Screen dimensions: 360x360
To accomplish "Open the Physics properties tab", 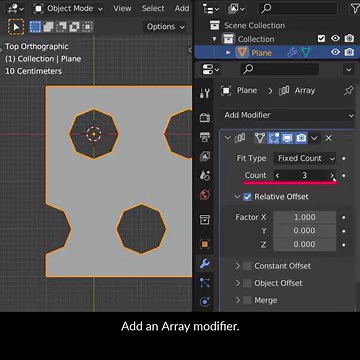I will pos(205,302).
